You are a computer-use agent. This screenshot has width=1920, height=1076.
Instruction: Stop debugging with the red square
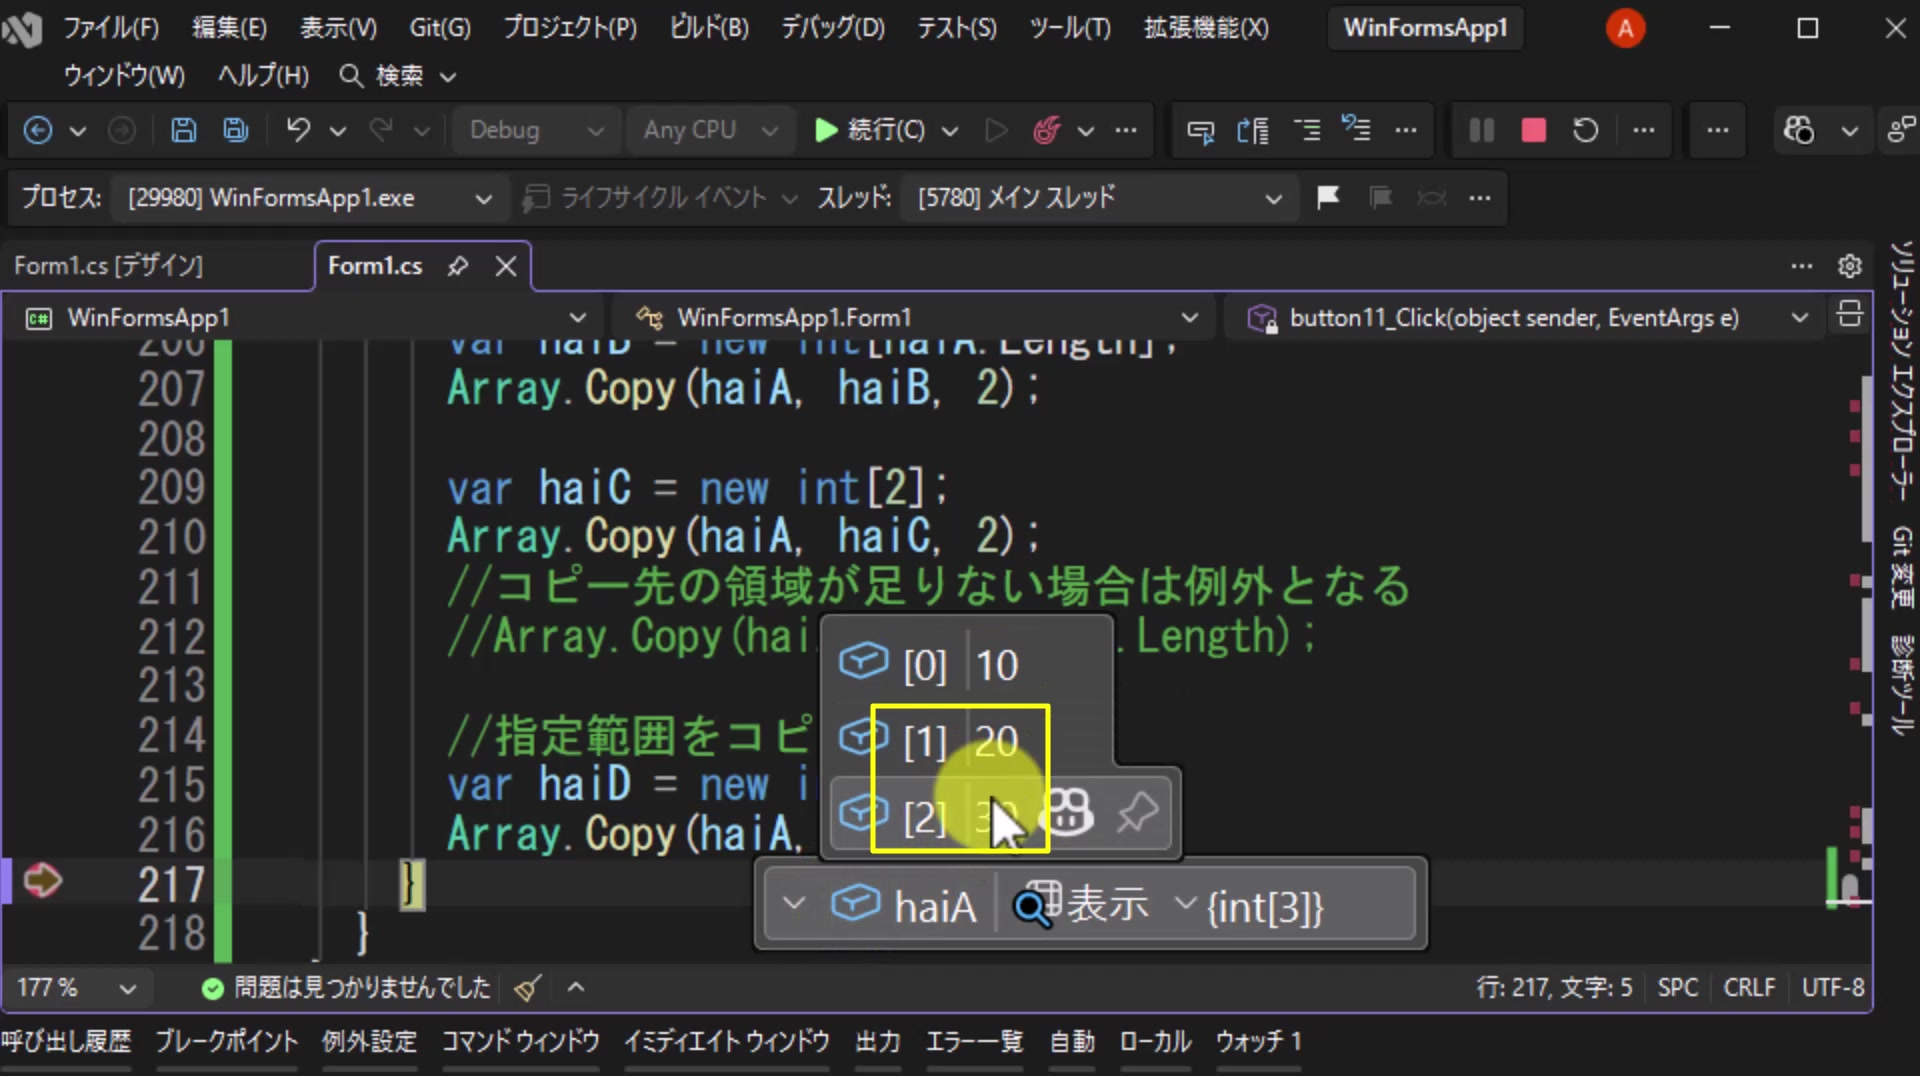point(1533,130)
